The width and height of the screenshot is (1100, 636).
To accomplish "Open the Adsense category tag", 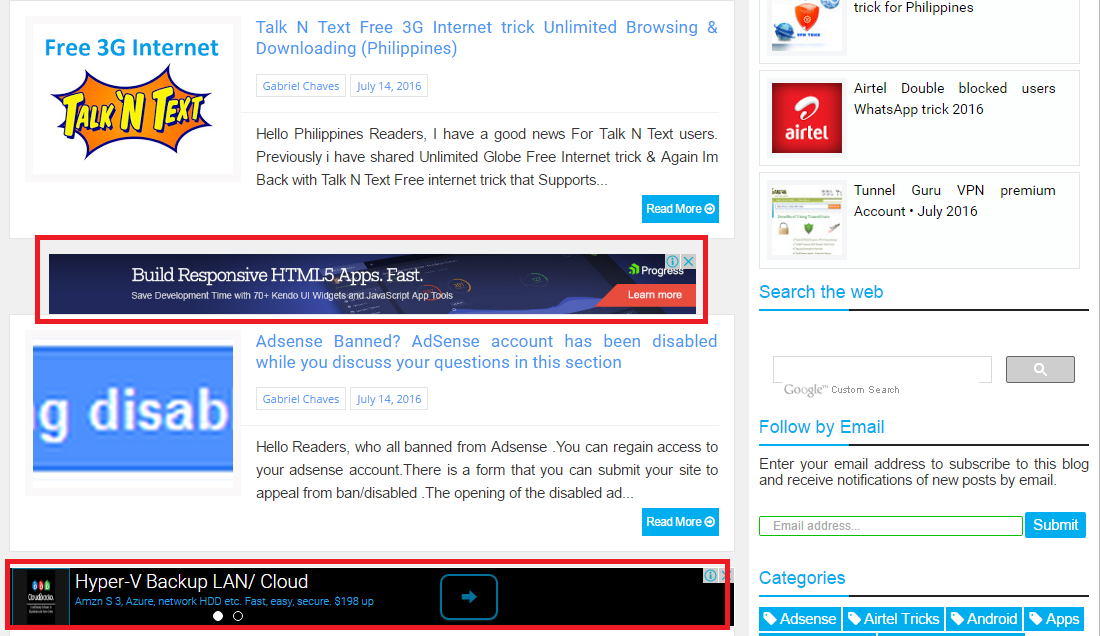I will [x=800, y=619].
